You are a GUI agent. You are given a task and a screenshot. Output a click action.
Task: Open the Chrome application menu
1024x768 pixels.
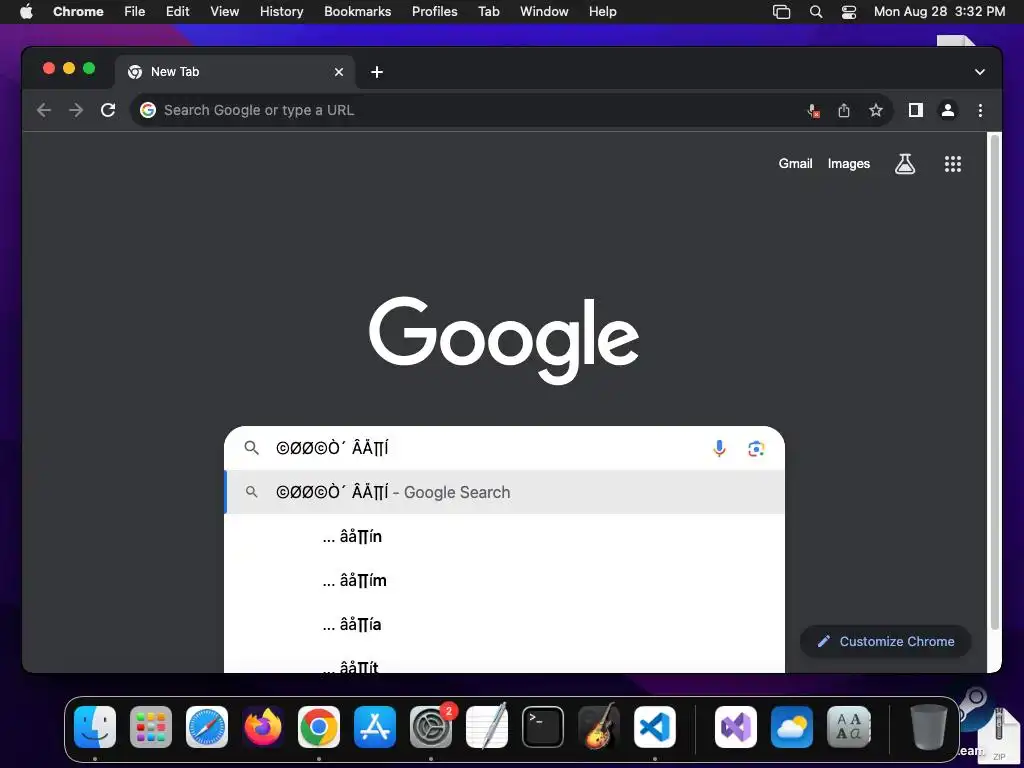point(78,12)
